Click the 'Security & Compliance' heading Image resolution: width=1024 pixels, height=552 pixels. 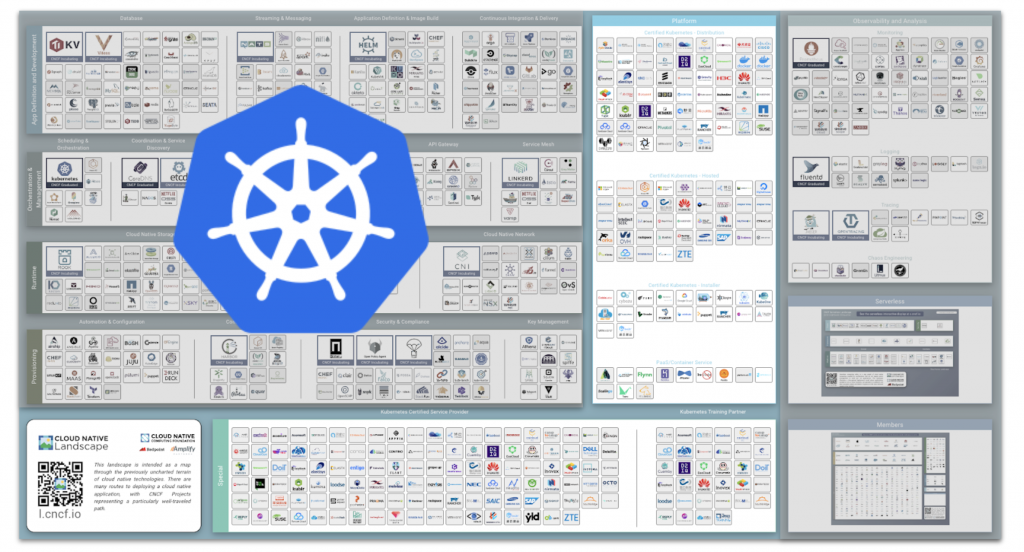tap(402, 322)
